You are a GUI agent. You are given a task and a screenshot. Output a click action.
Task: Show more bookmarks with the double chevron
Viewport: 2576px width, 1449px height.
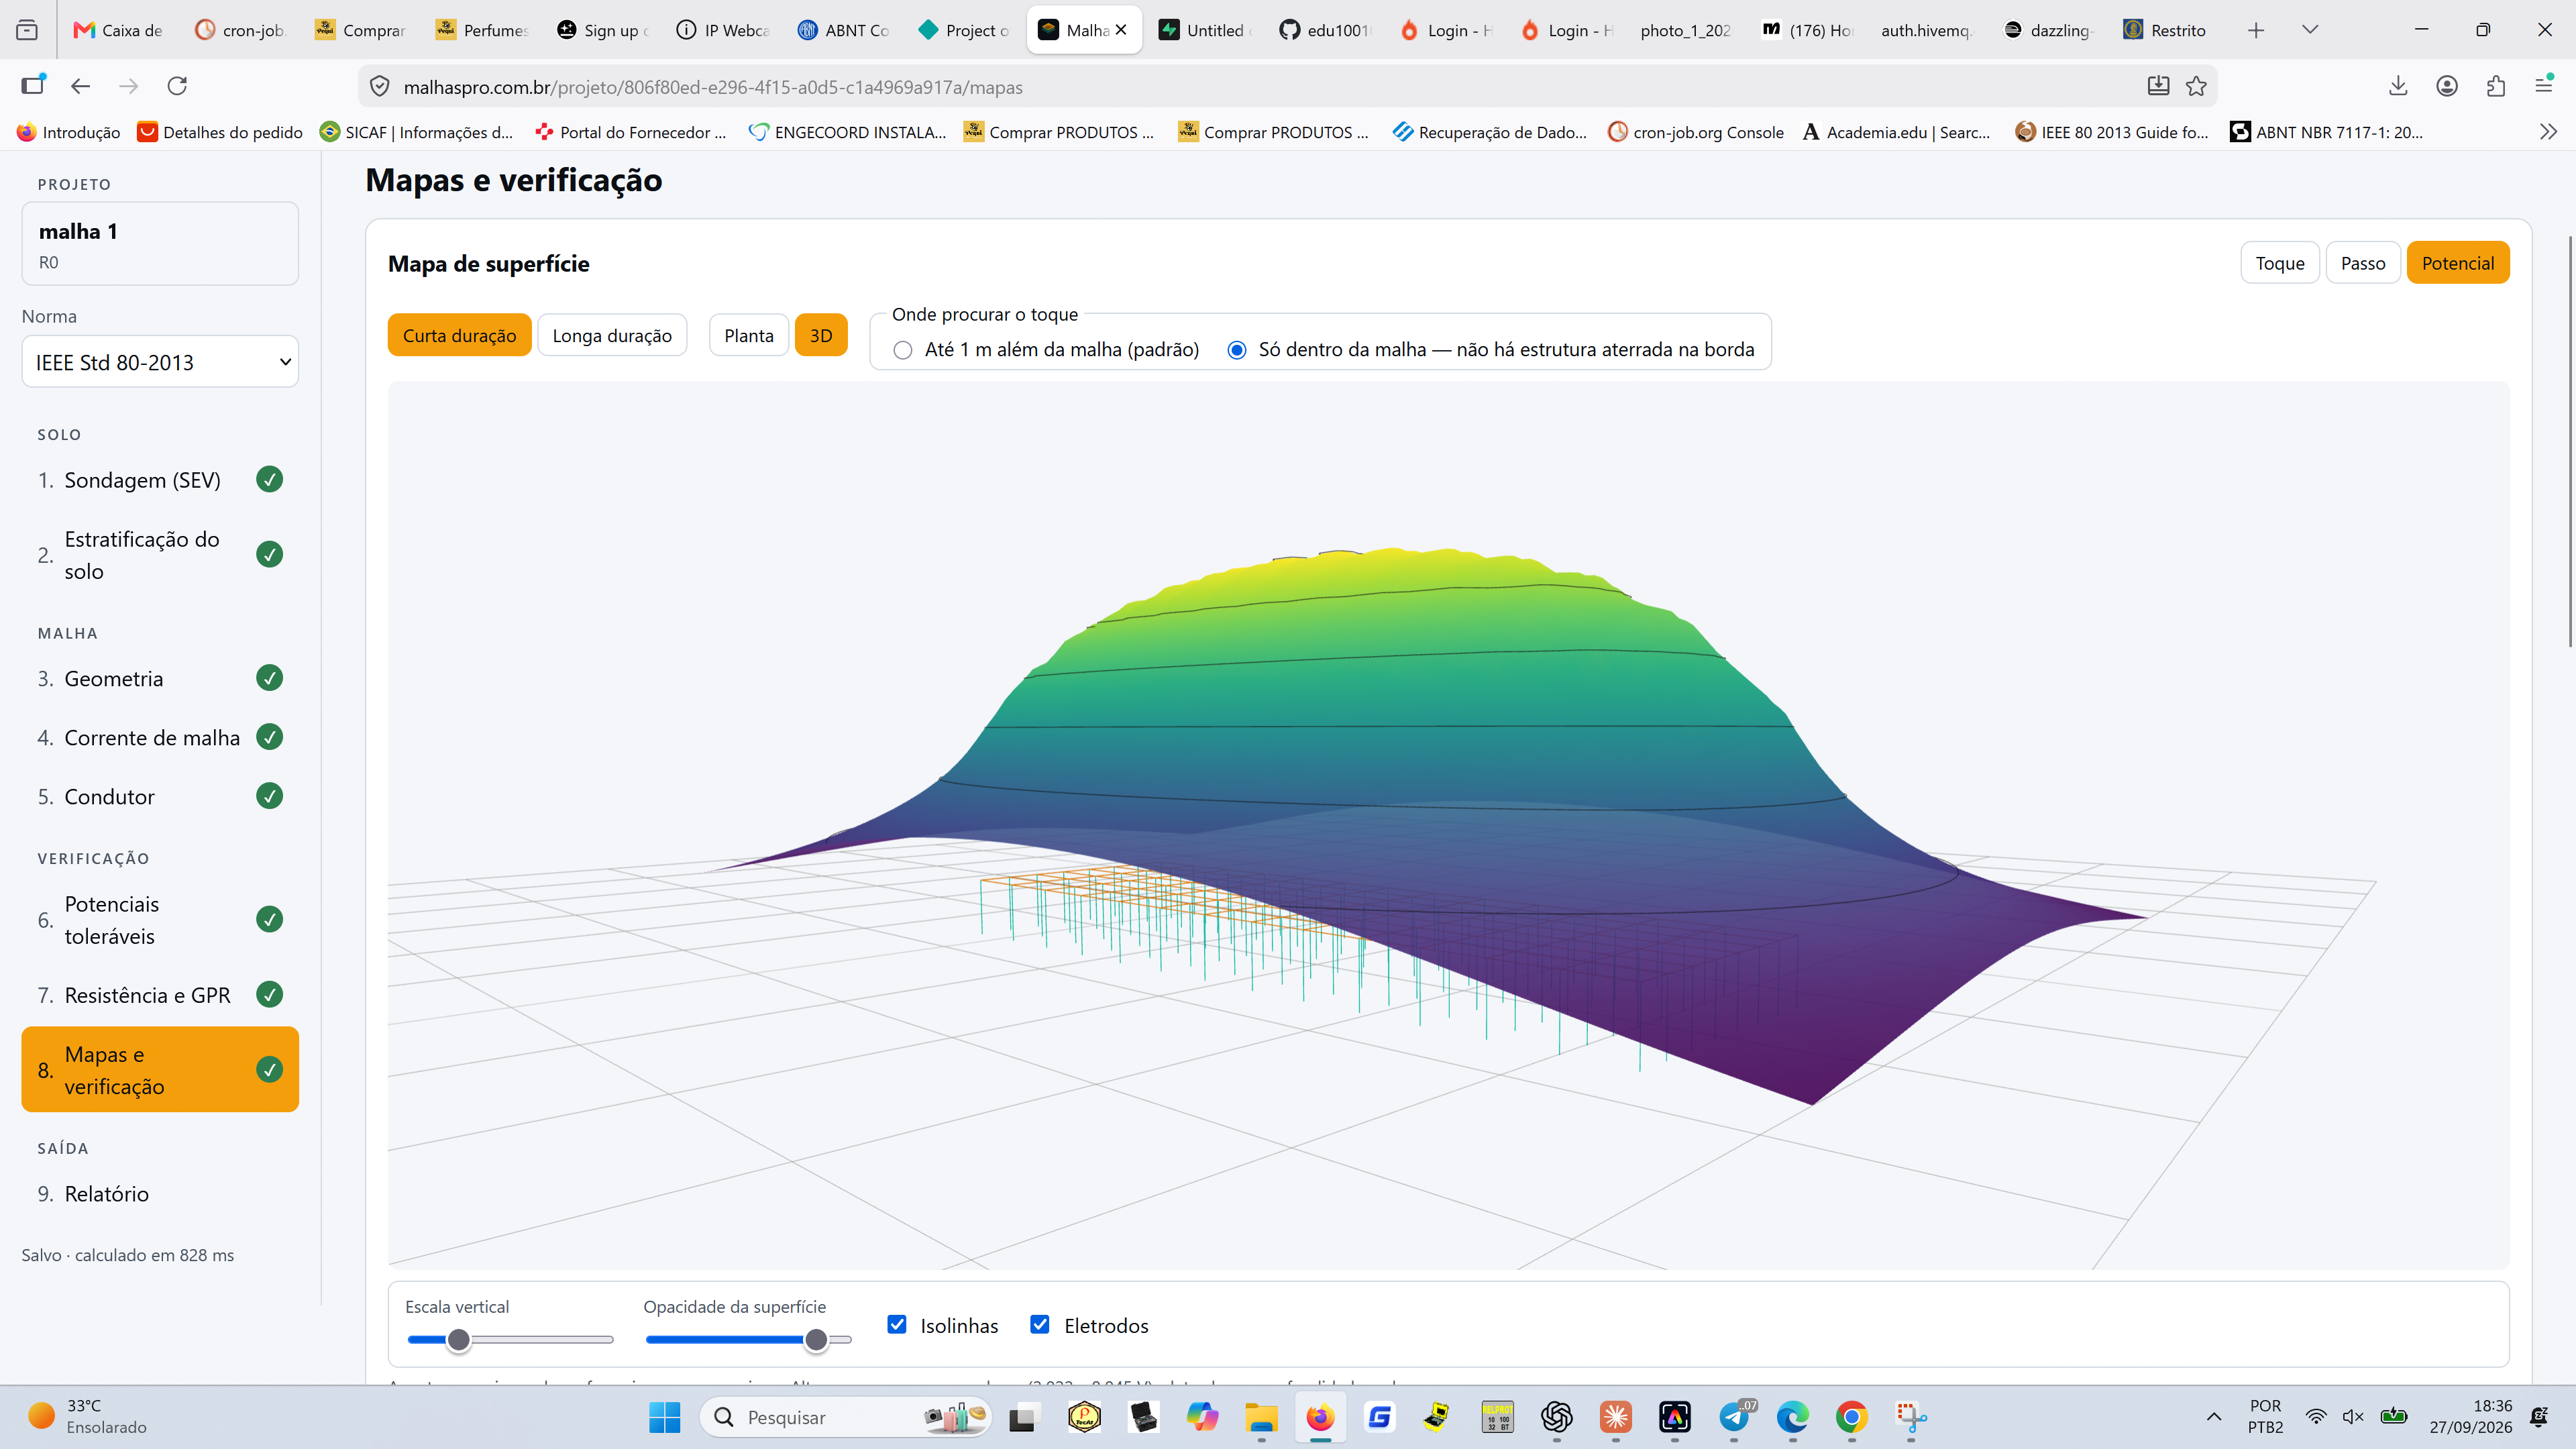[2548, 132]
